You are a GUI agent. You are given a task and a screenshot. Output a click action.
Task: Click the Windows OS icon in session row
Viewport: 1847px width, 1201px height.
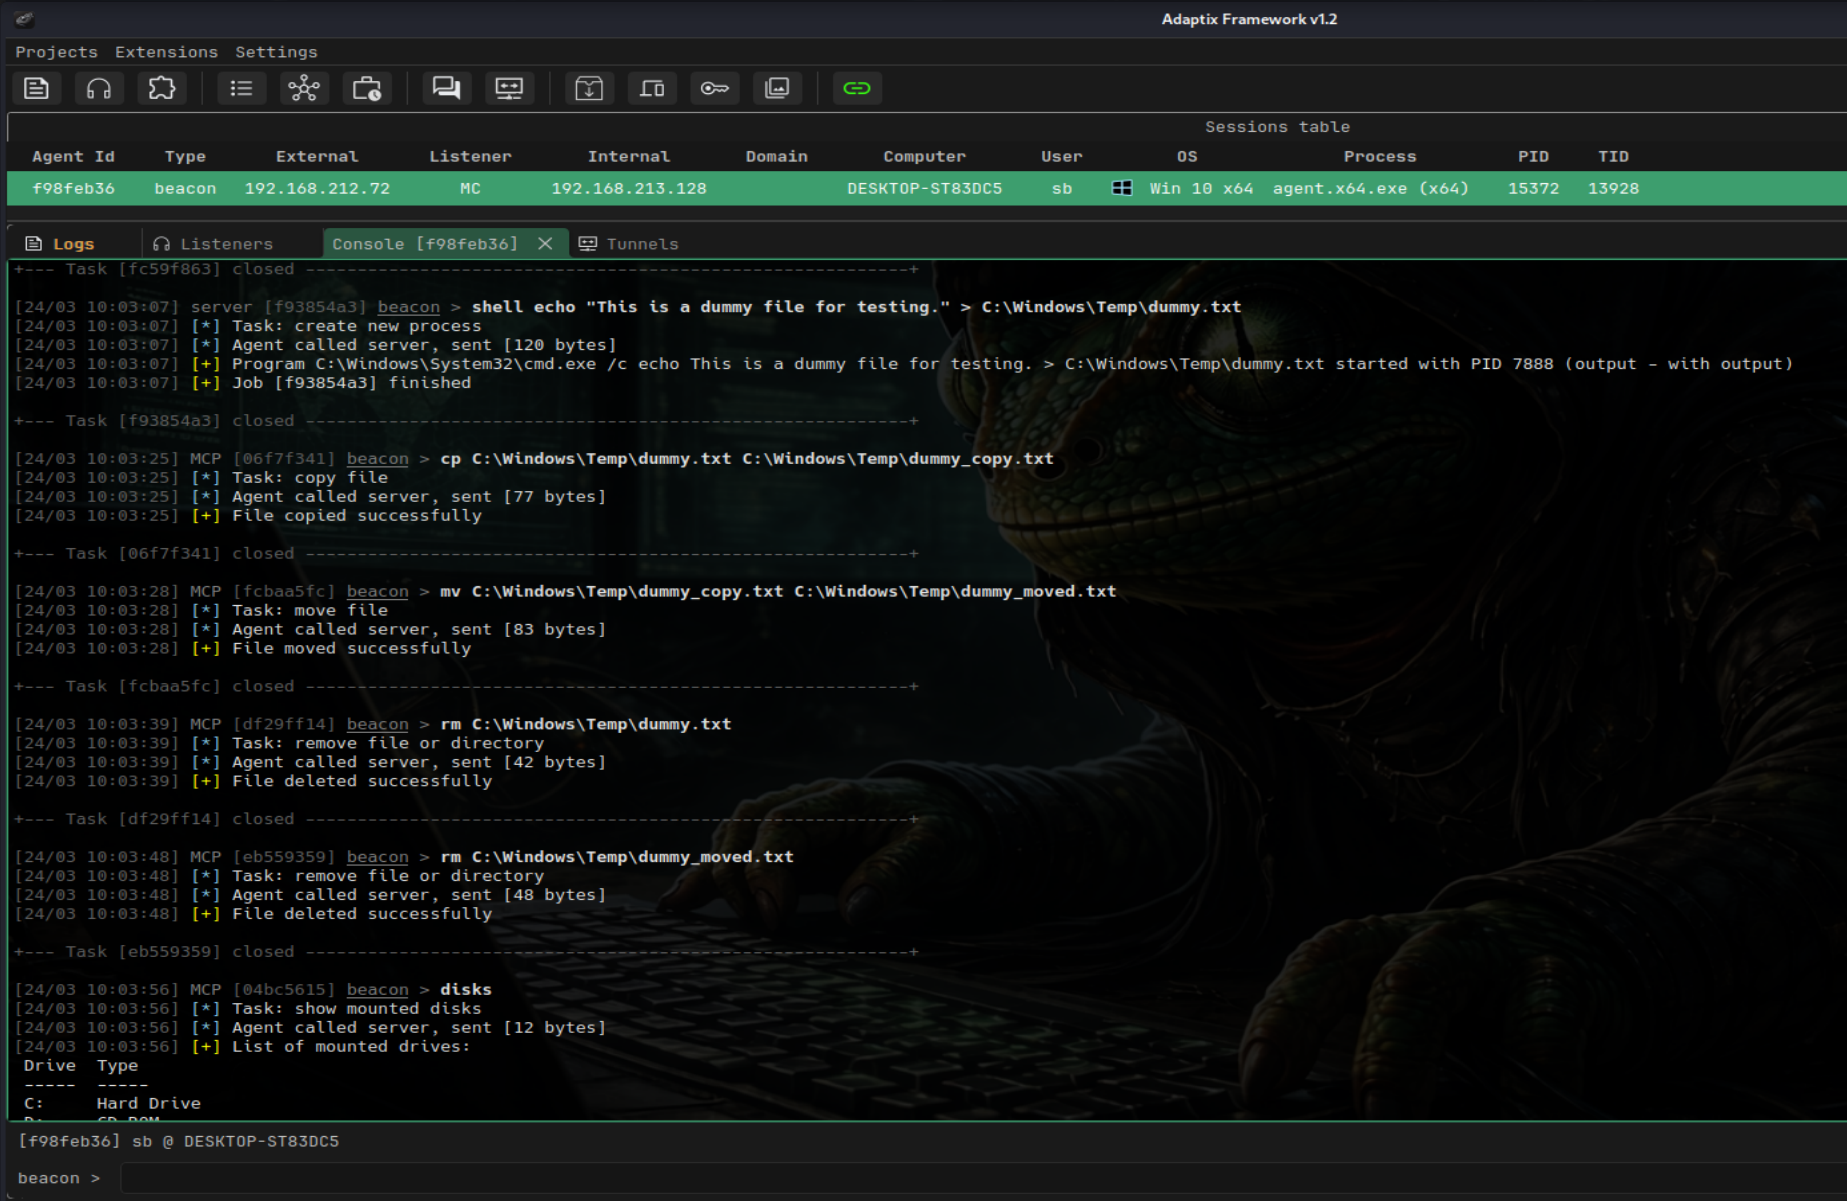click(1122, 188)
